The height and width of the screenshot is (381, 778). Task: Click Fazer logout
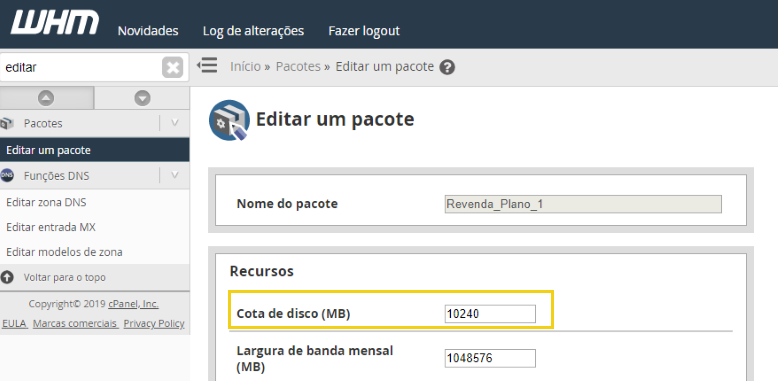coord(364,31)
